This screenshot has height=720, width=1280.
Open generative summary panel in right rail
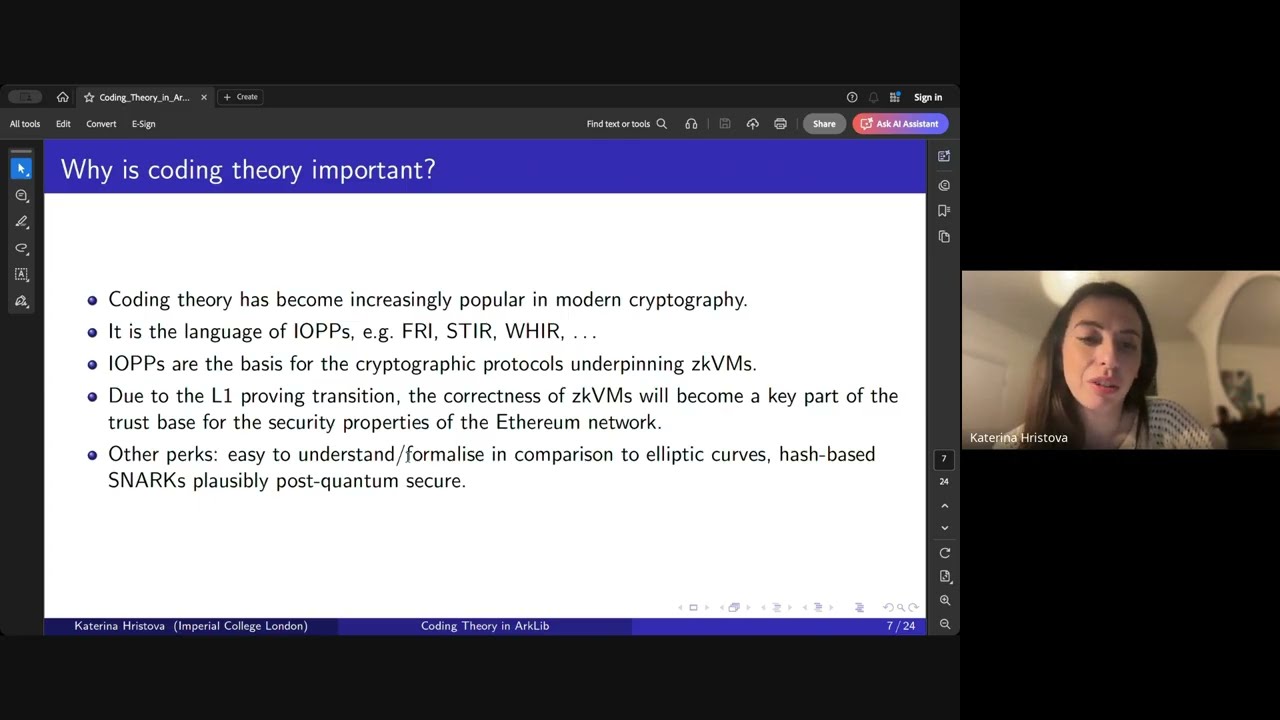pyautogui.click(x=944, y=156)
